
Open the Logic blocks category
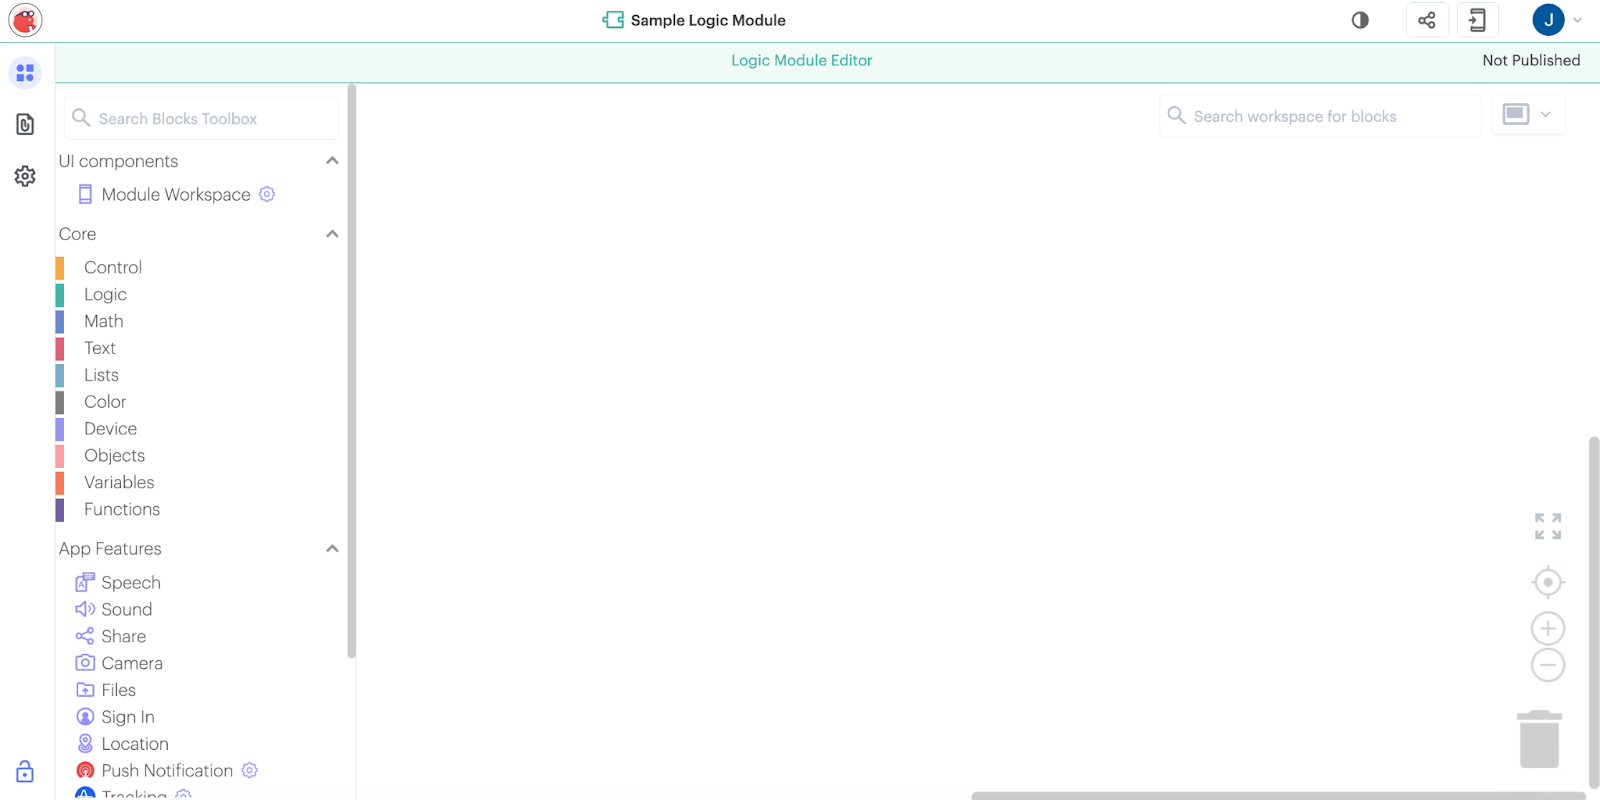pos(105,294)
